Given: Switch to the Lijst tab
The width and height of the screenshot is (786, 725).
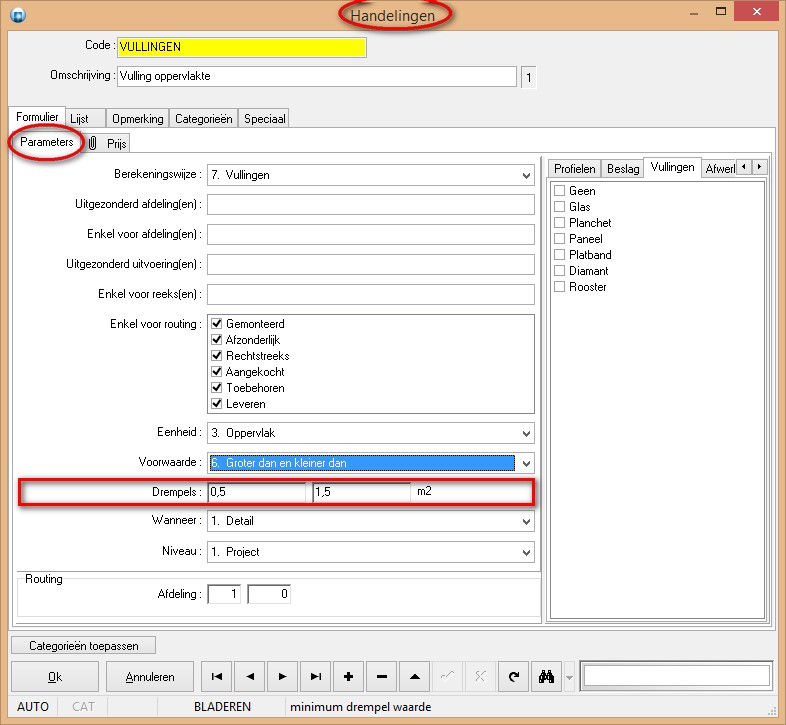Looking at the screenshot, I should pos(85,119).
